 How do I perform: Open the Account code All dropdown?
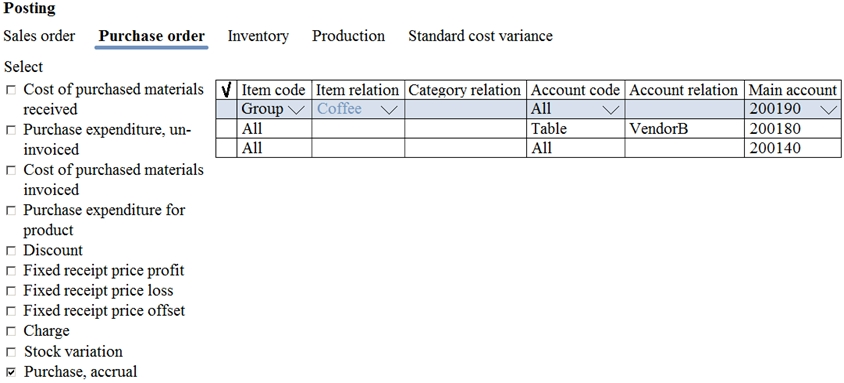610,110
